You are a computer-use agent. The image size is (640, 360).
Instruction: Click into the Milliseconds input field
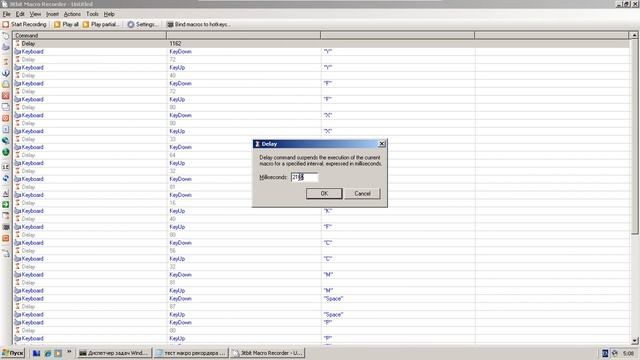[304, 177]
